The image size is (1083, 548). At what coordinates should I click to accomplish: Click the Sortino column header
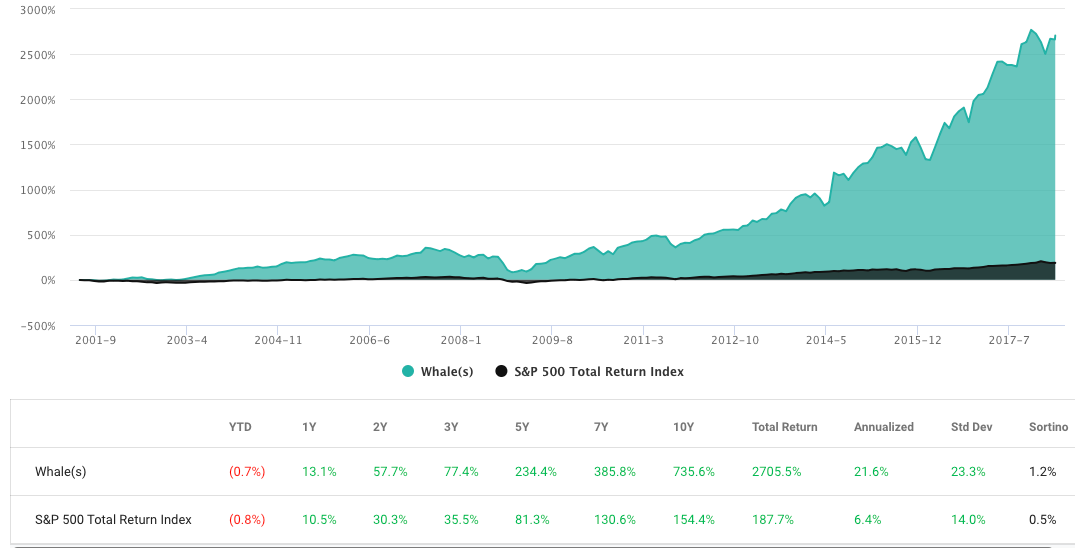click(x=1048, y=427)
